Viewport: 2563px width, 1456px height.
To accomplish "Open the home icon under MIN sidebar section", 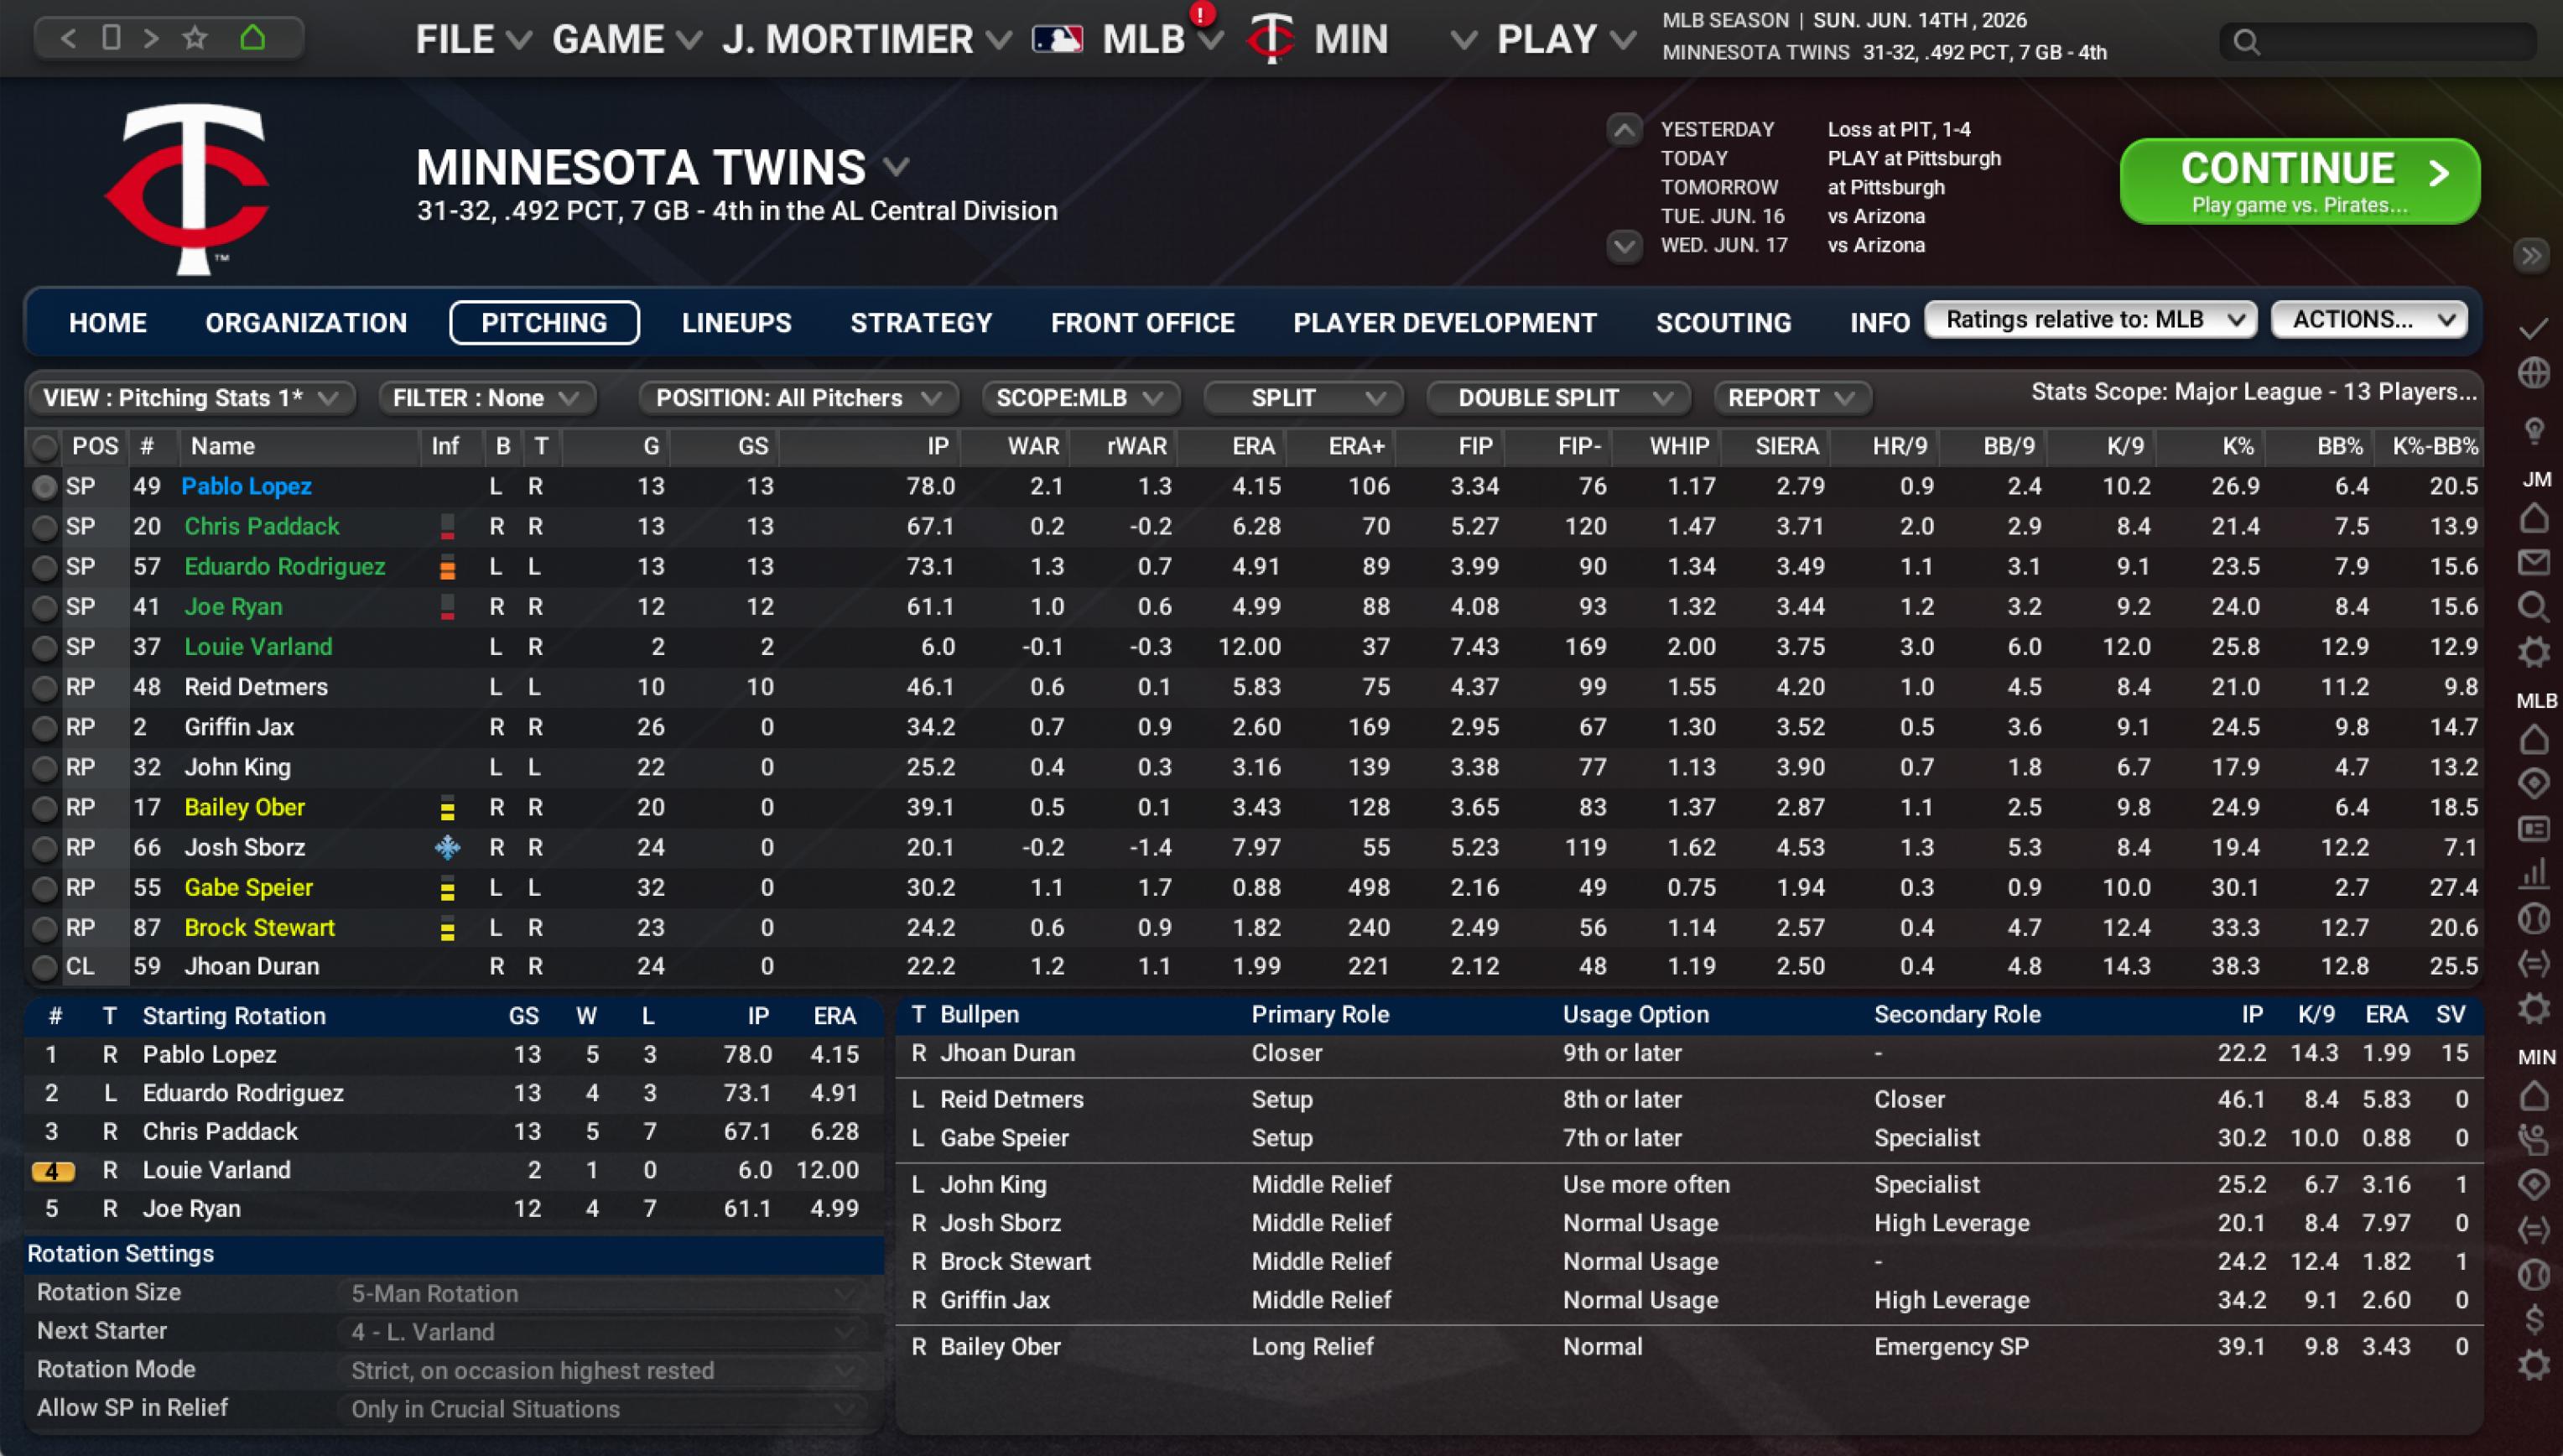I will (x=2534, y=1096).
